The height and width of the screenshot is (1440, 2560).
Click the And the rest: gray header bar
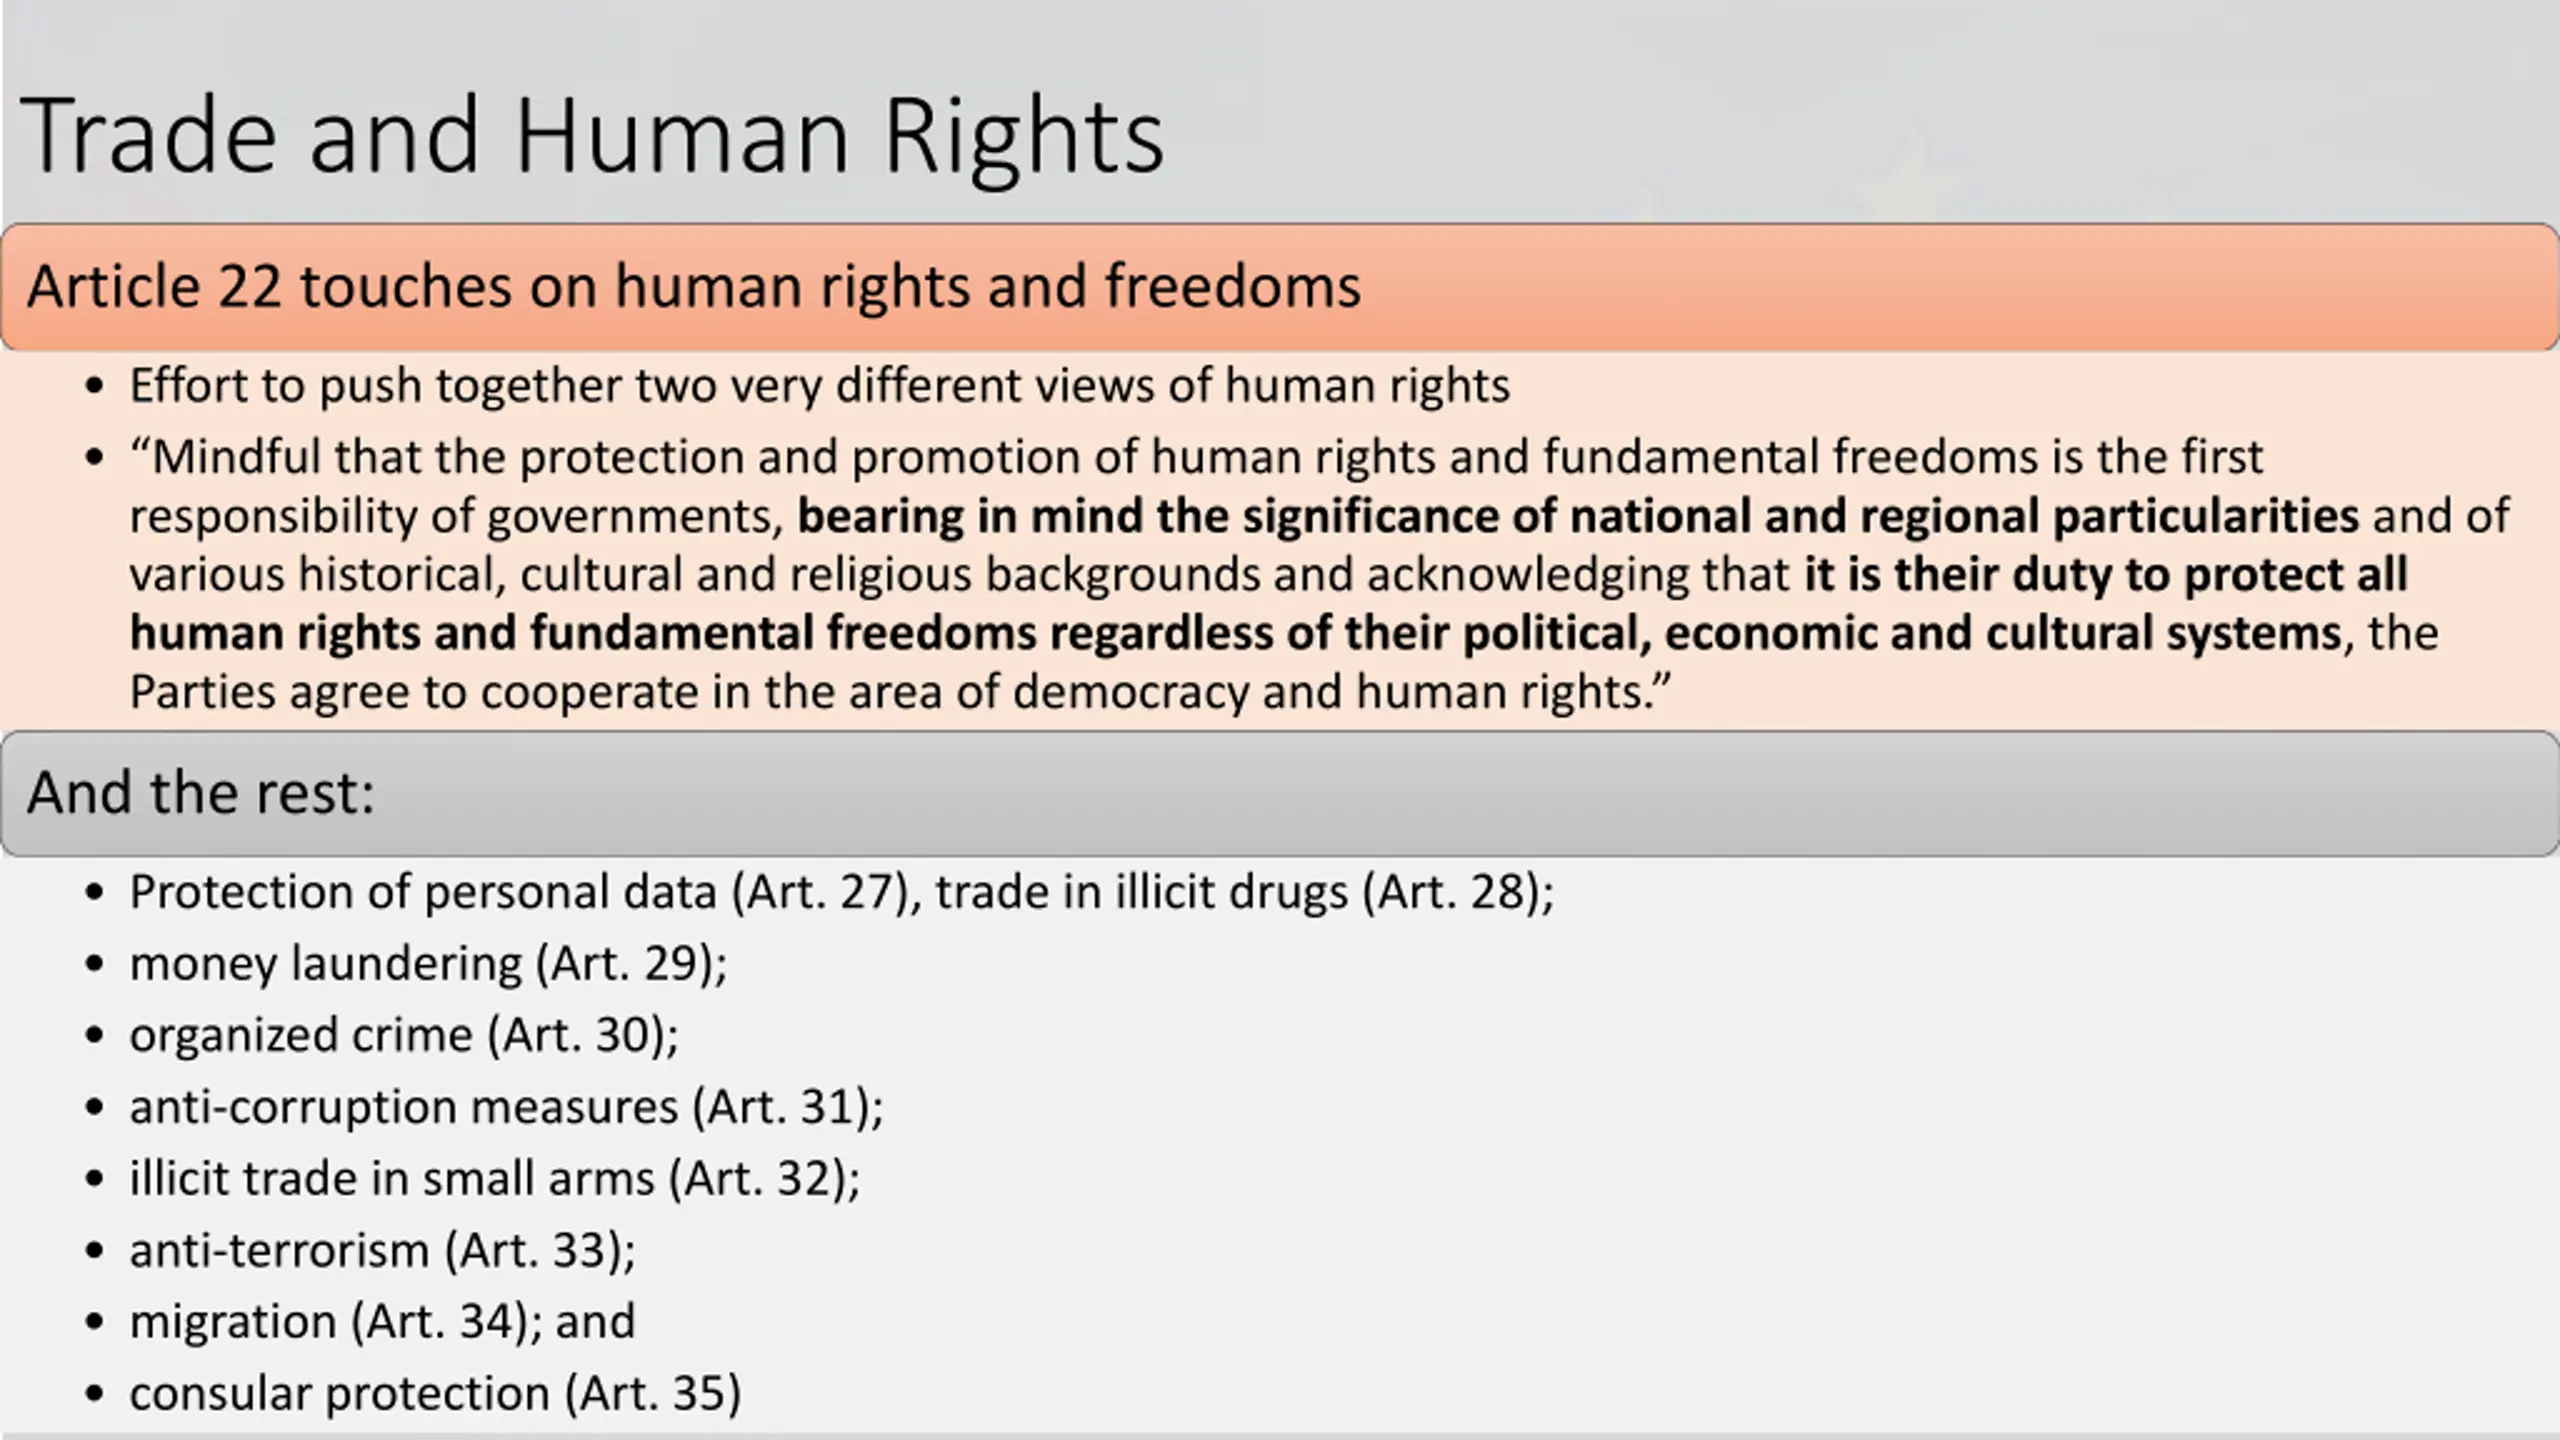pyautogui.click(x=1280, y=793)
